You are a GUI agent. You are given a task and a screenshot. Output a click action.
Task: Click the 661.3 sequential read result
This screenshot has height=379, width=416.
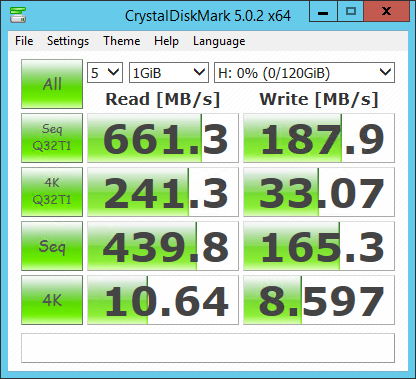(x=163, y=138)
